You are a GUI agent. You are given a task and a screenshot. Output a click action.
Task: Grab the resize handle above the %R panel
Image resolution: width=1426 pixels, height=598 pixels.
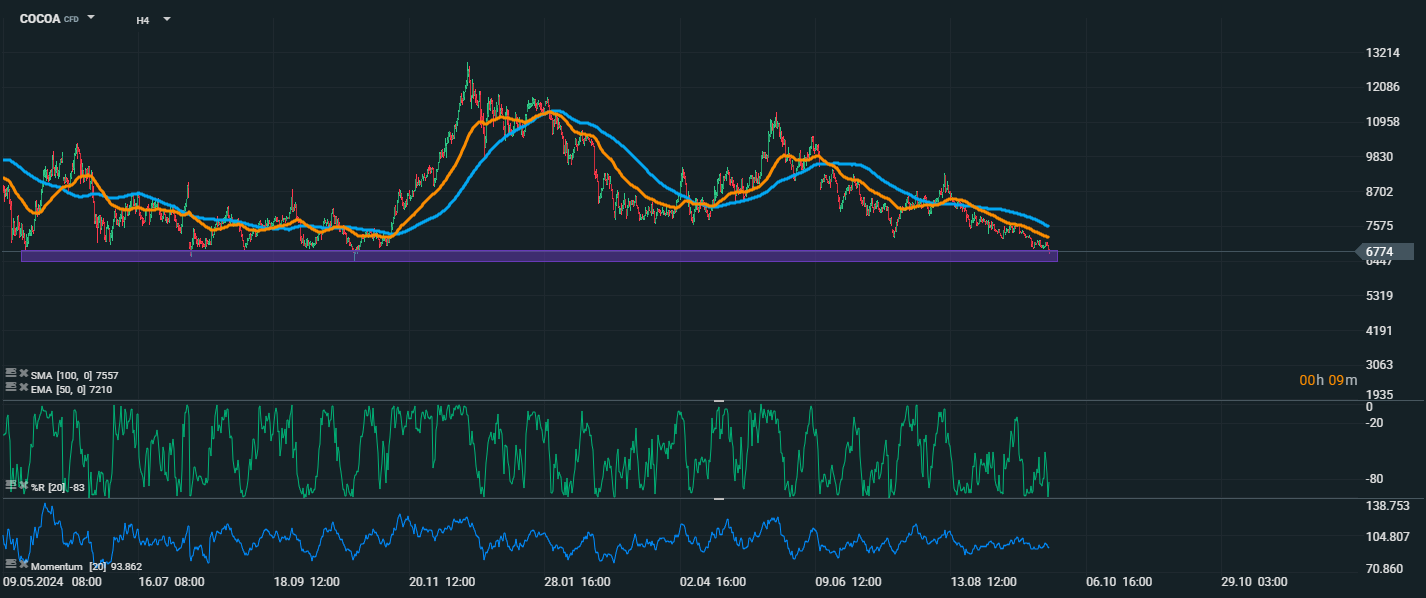point(718,400)
